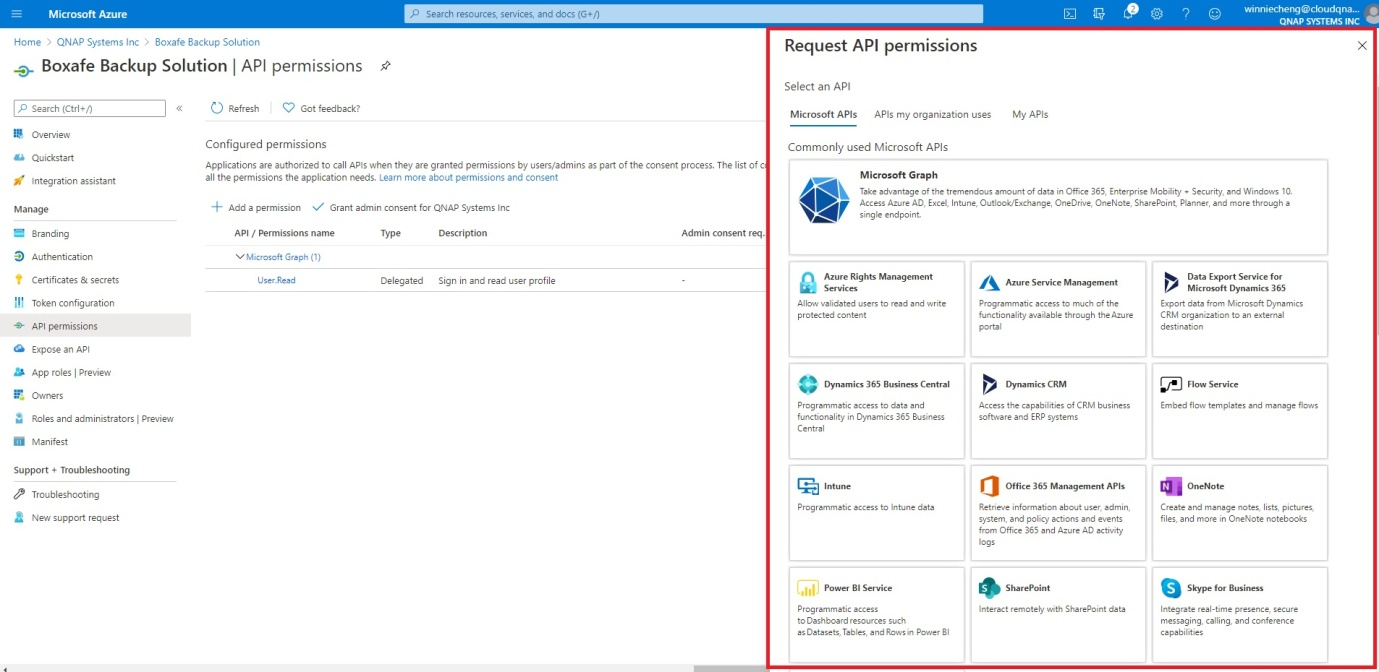The image size is (1379, 672).
Task: Click the Microsoft Azure logo text
Action: [x=88, y=14]
